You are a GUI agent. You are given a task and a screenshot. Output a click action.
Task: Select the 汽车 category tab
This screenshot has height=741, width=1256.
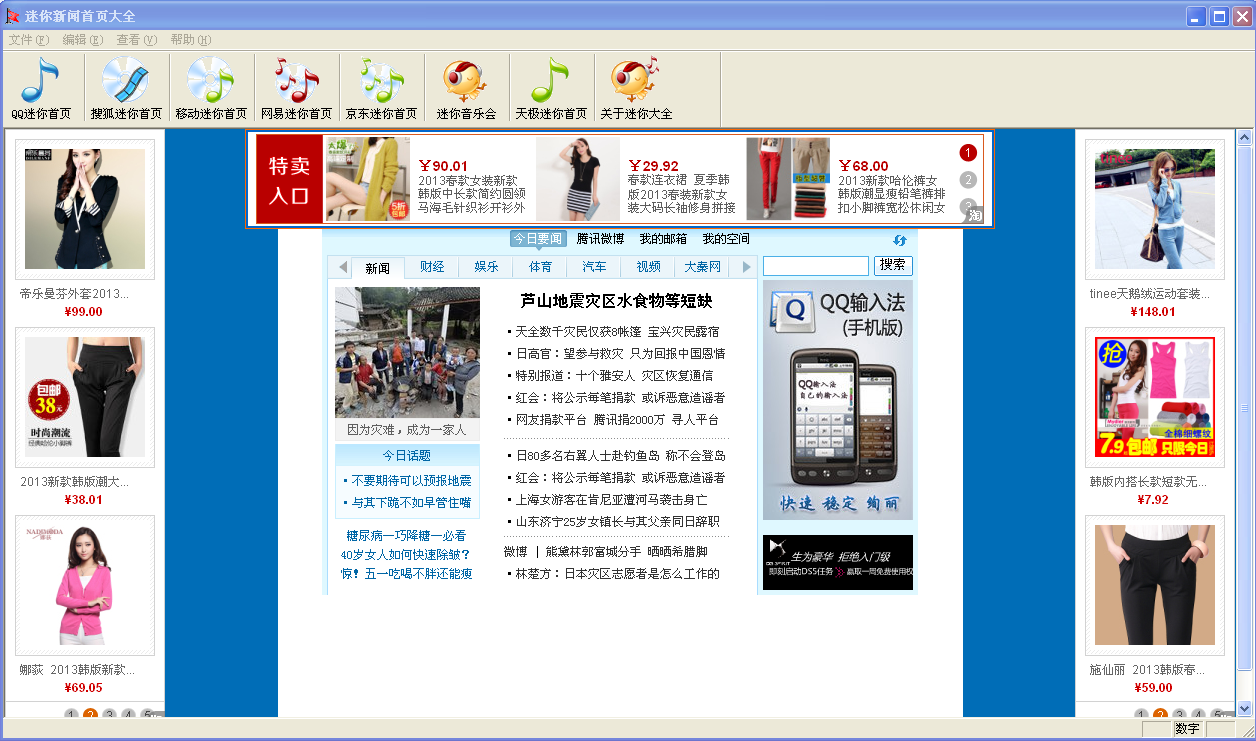[594, 267]
